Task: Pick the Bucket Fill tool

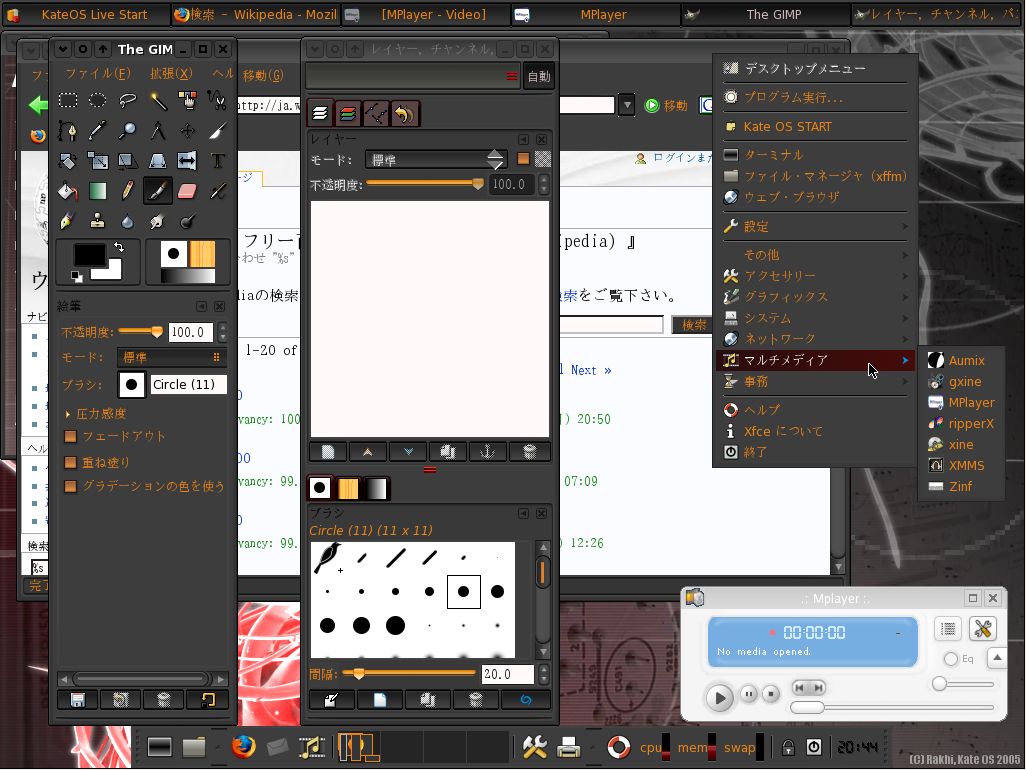Action: pyautogui.click(x=68, y=191)
